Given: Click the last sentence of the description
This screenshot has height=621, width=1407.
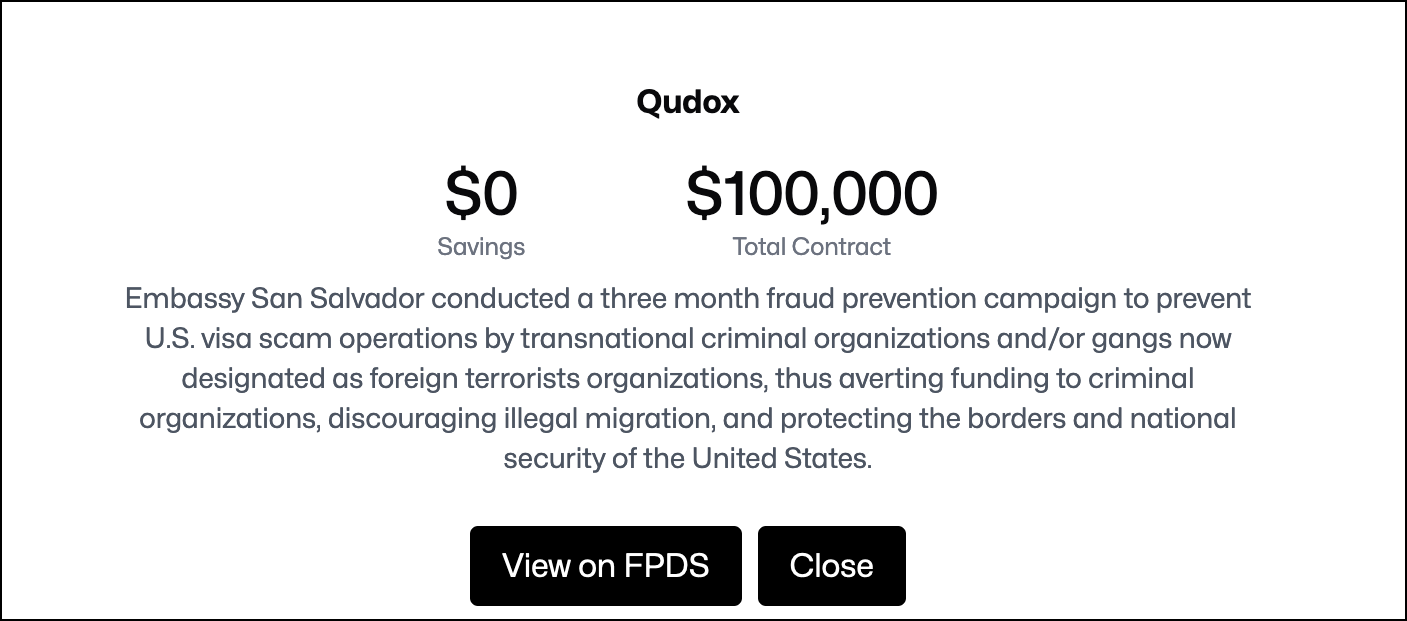Looking at the screenshot, I should tap(687, 460).
